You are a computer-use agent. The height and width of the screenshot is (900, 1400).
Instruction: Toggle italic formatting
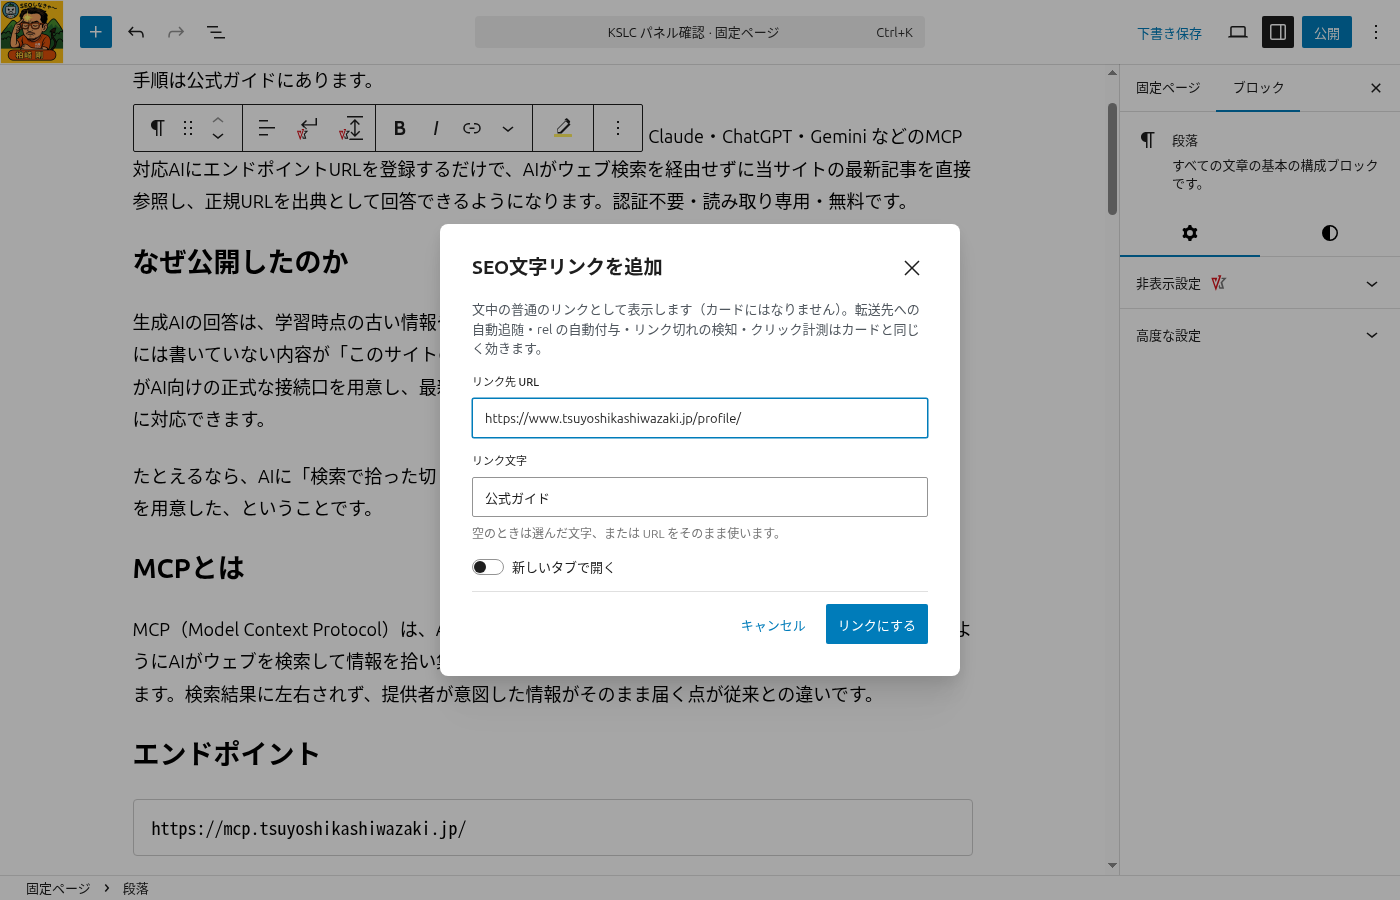pos(436,128)
